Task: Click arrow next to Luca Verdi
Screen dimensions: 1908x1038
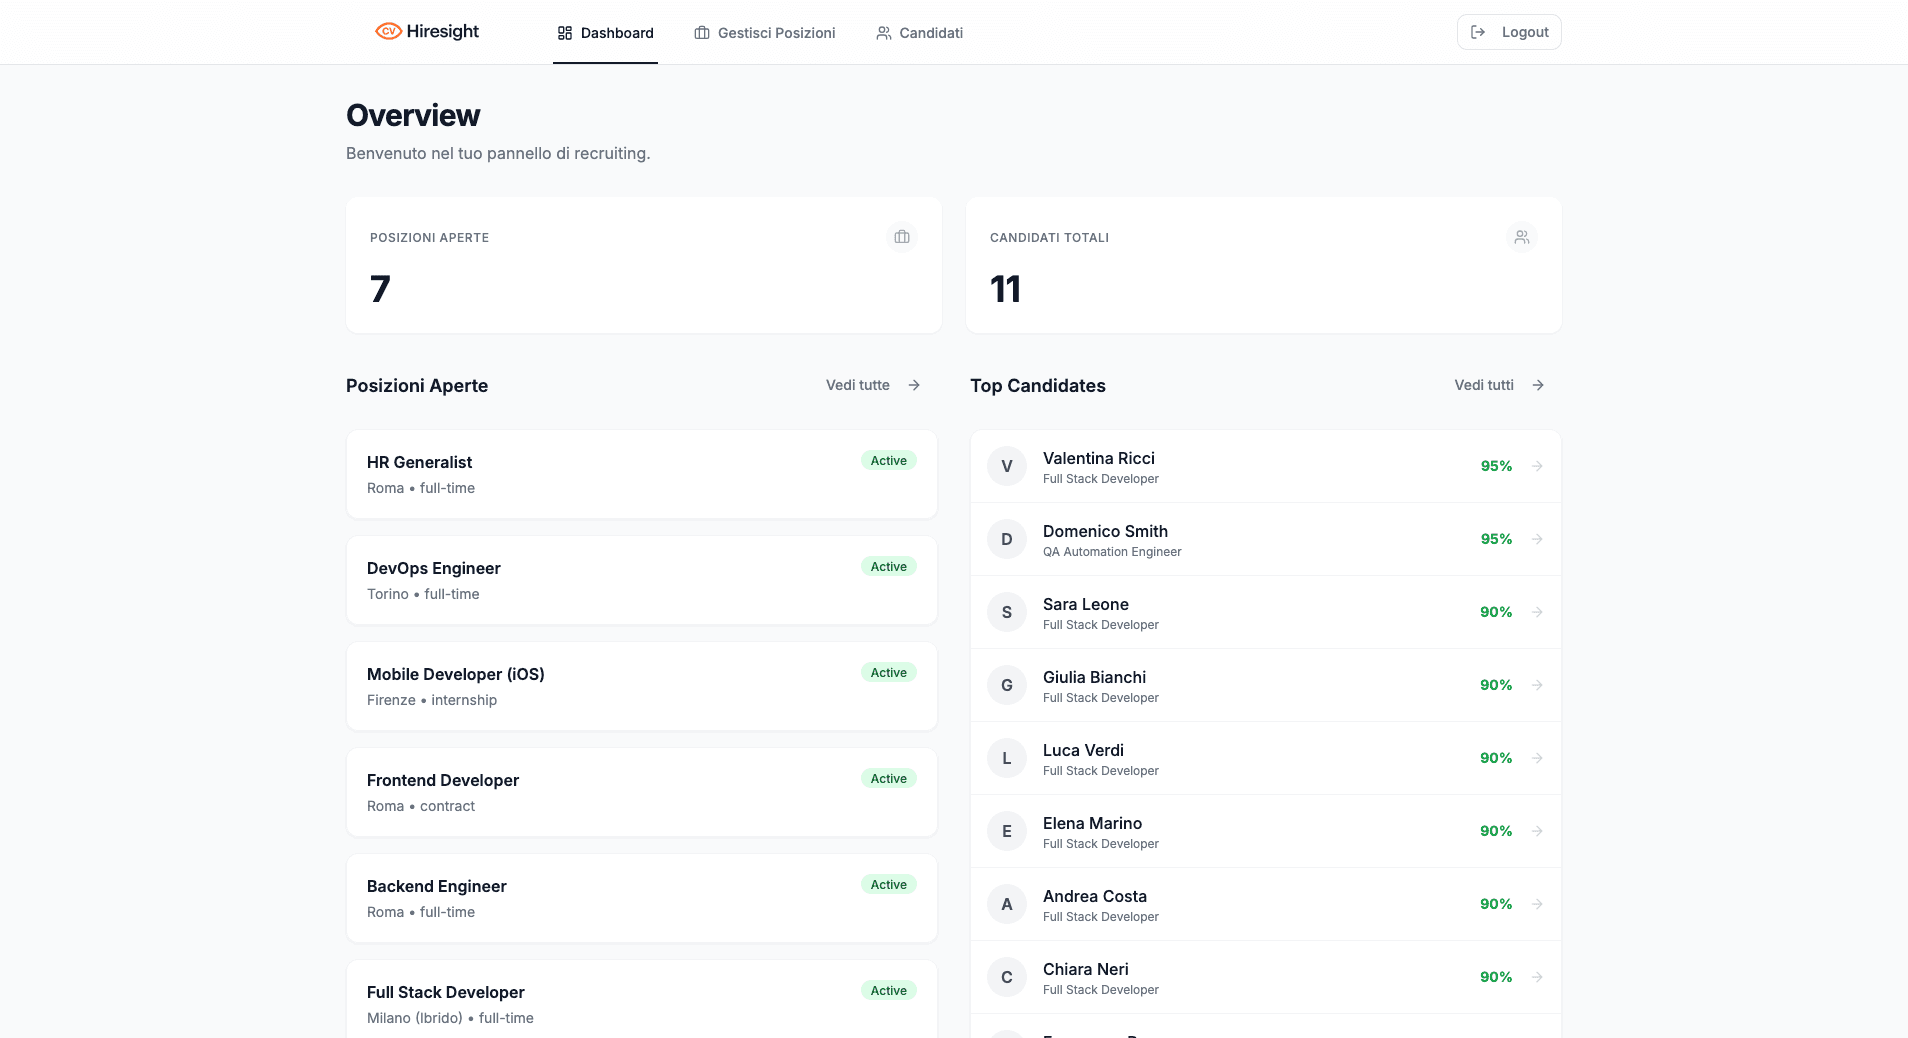Action: [x=1537, y=758]
